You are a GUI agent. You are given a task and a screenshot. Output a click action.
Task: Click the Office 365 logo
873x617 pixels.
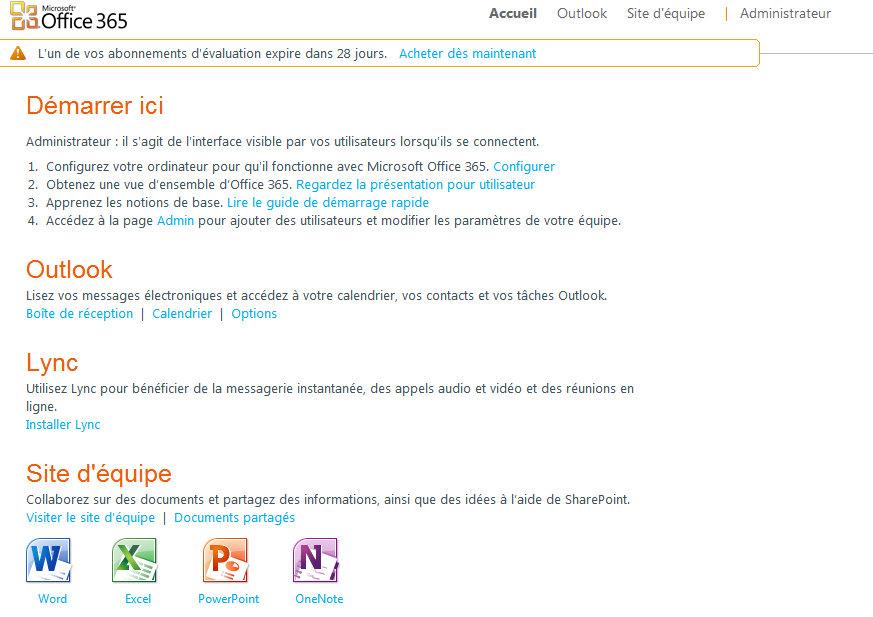click(68, 16)
